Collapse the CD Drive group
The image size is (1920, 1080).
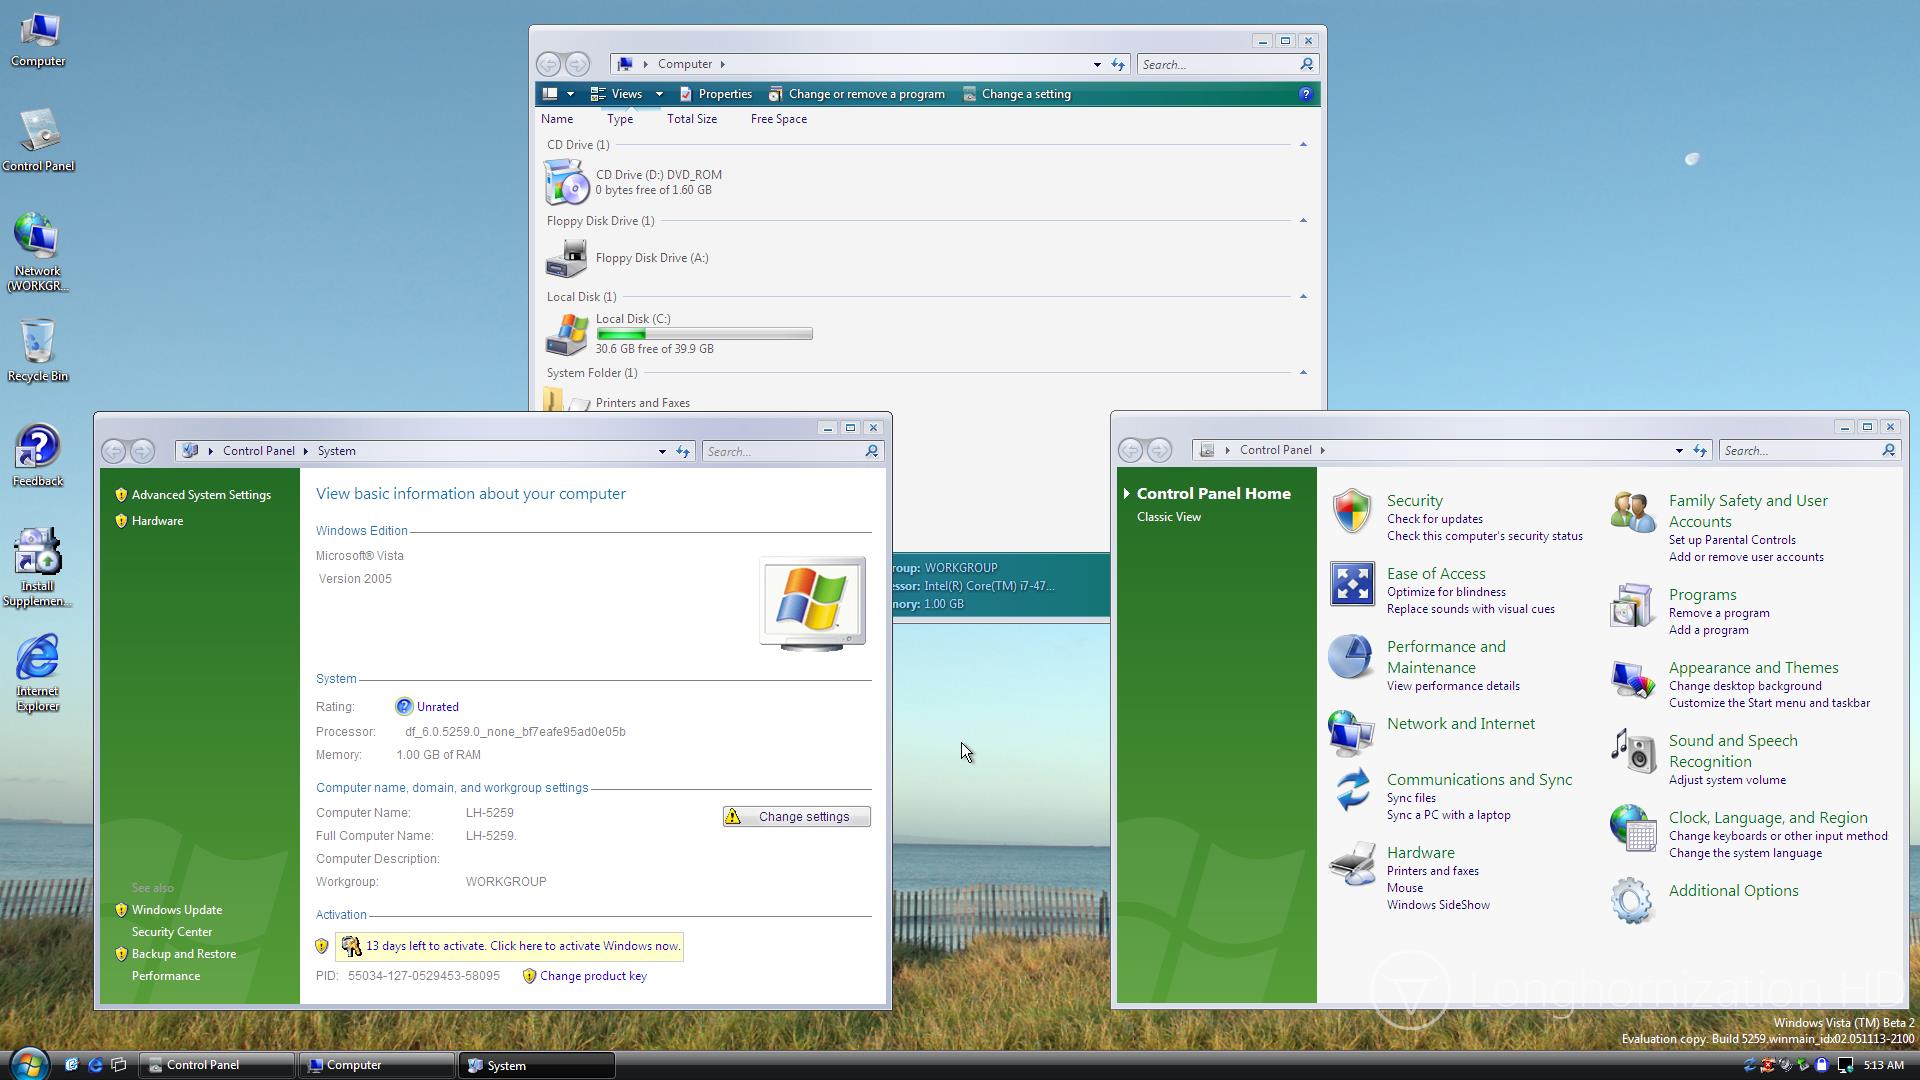pos(1303,145)
